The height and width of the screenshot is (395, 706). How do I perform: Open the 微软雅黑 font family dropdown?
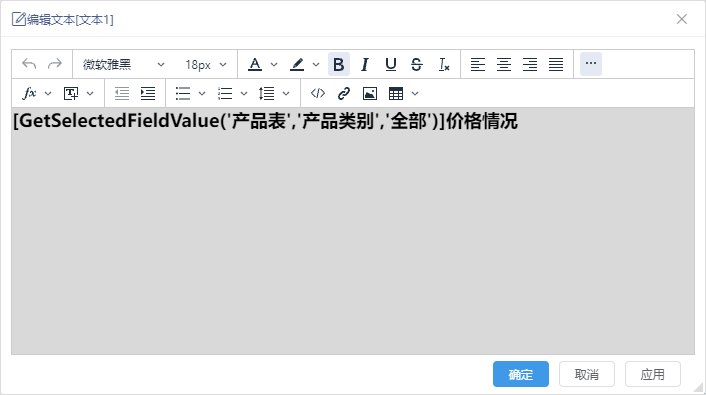[x=123, y=64]
